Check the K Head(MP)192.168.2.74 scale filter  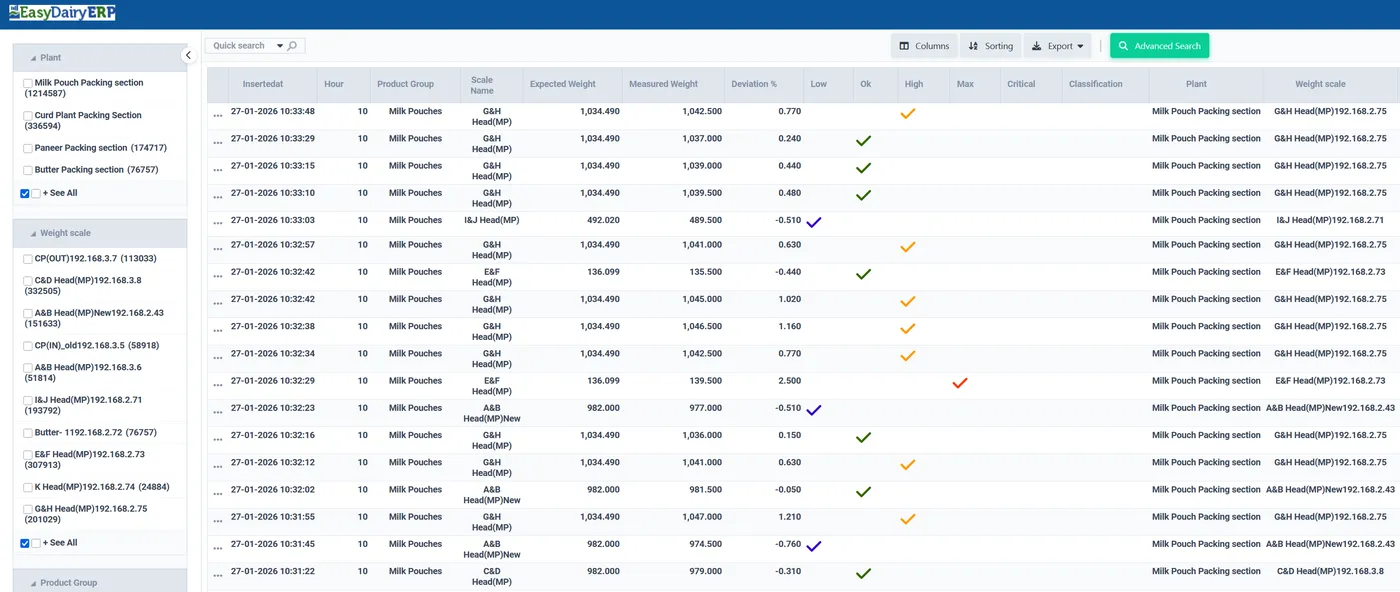click(x=28, y=487)
